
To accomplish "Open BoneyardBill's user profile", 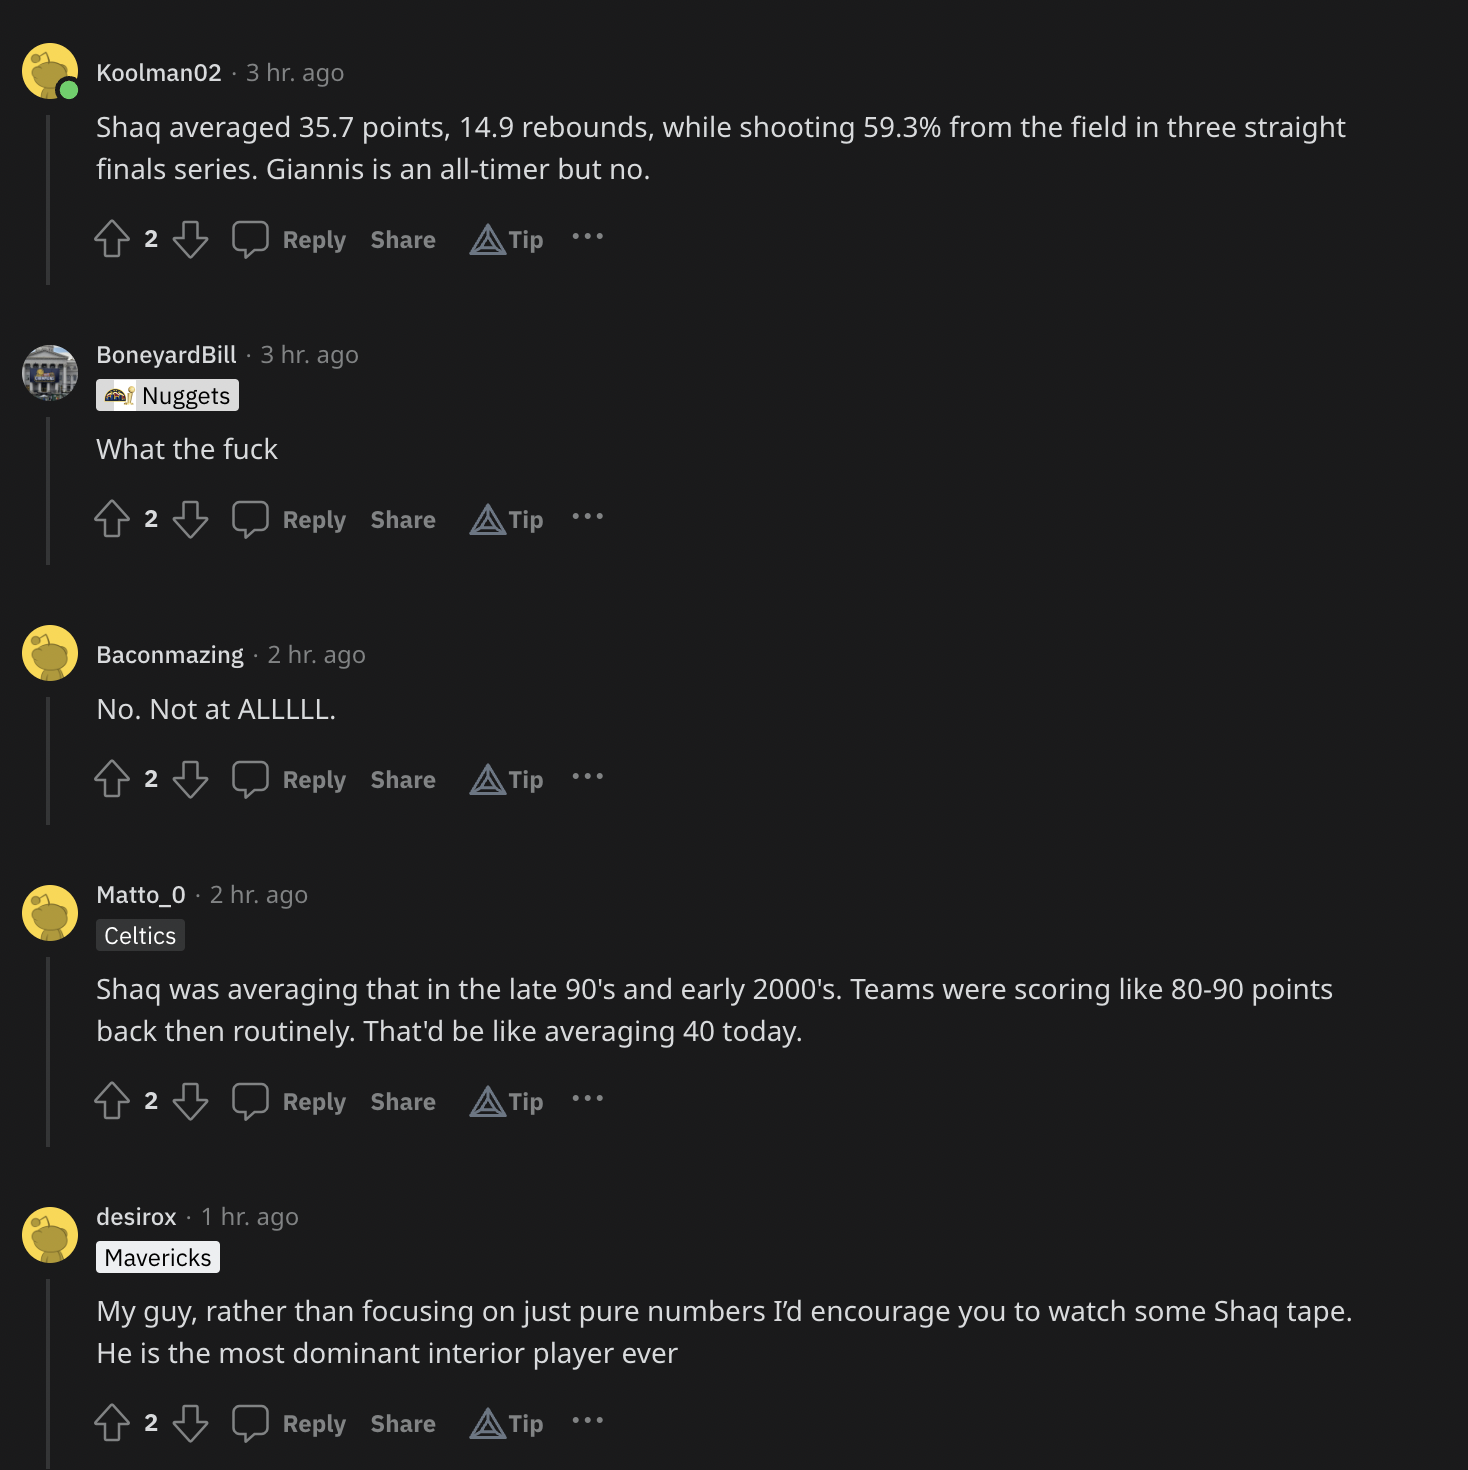I will 166,355.
